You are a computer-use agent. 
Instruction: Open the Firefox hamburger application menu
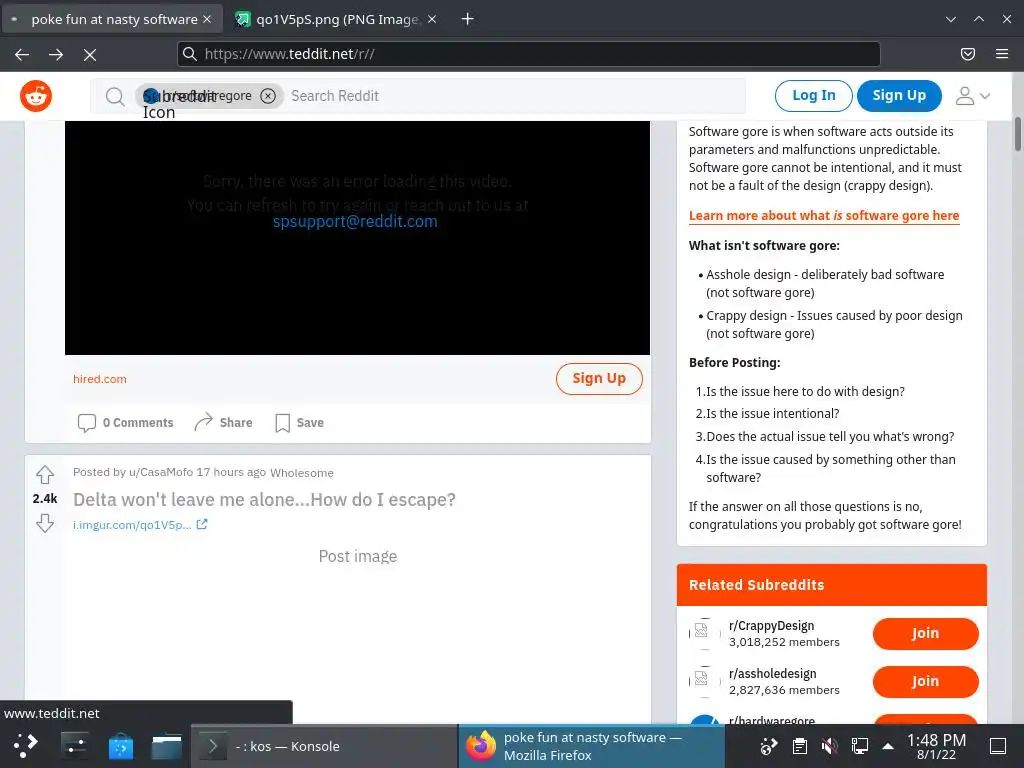coord(1002,54)
